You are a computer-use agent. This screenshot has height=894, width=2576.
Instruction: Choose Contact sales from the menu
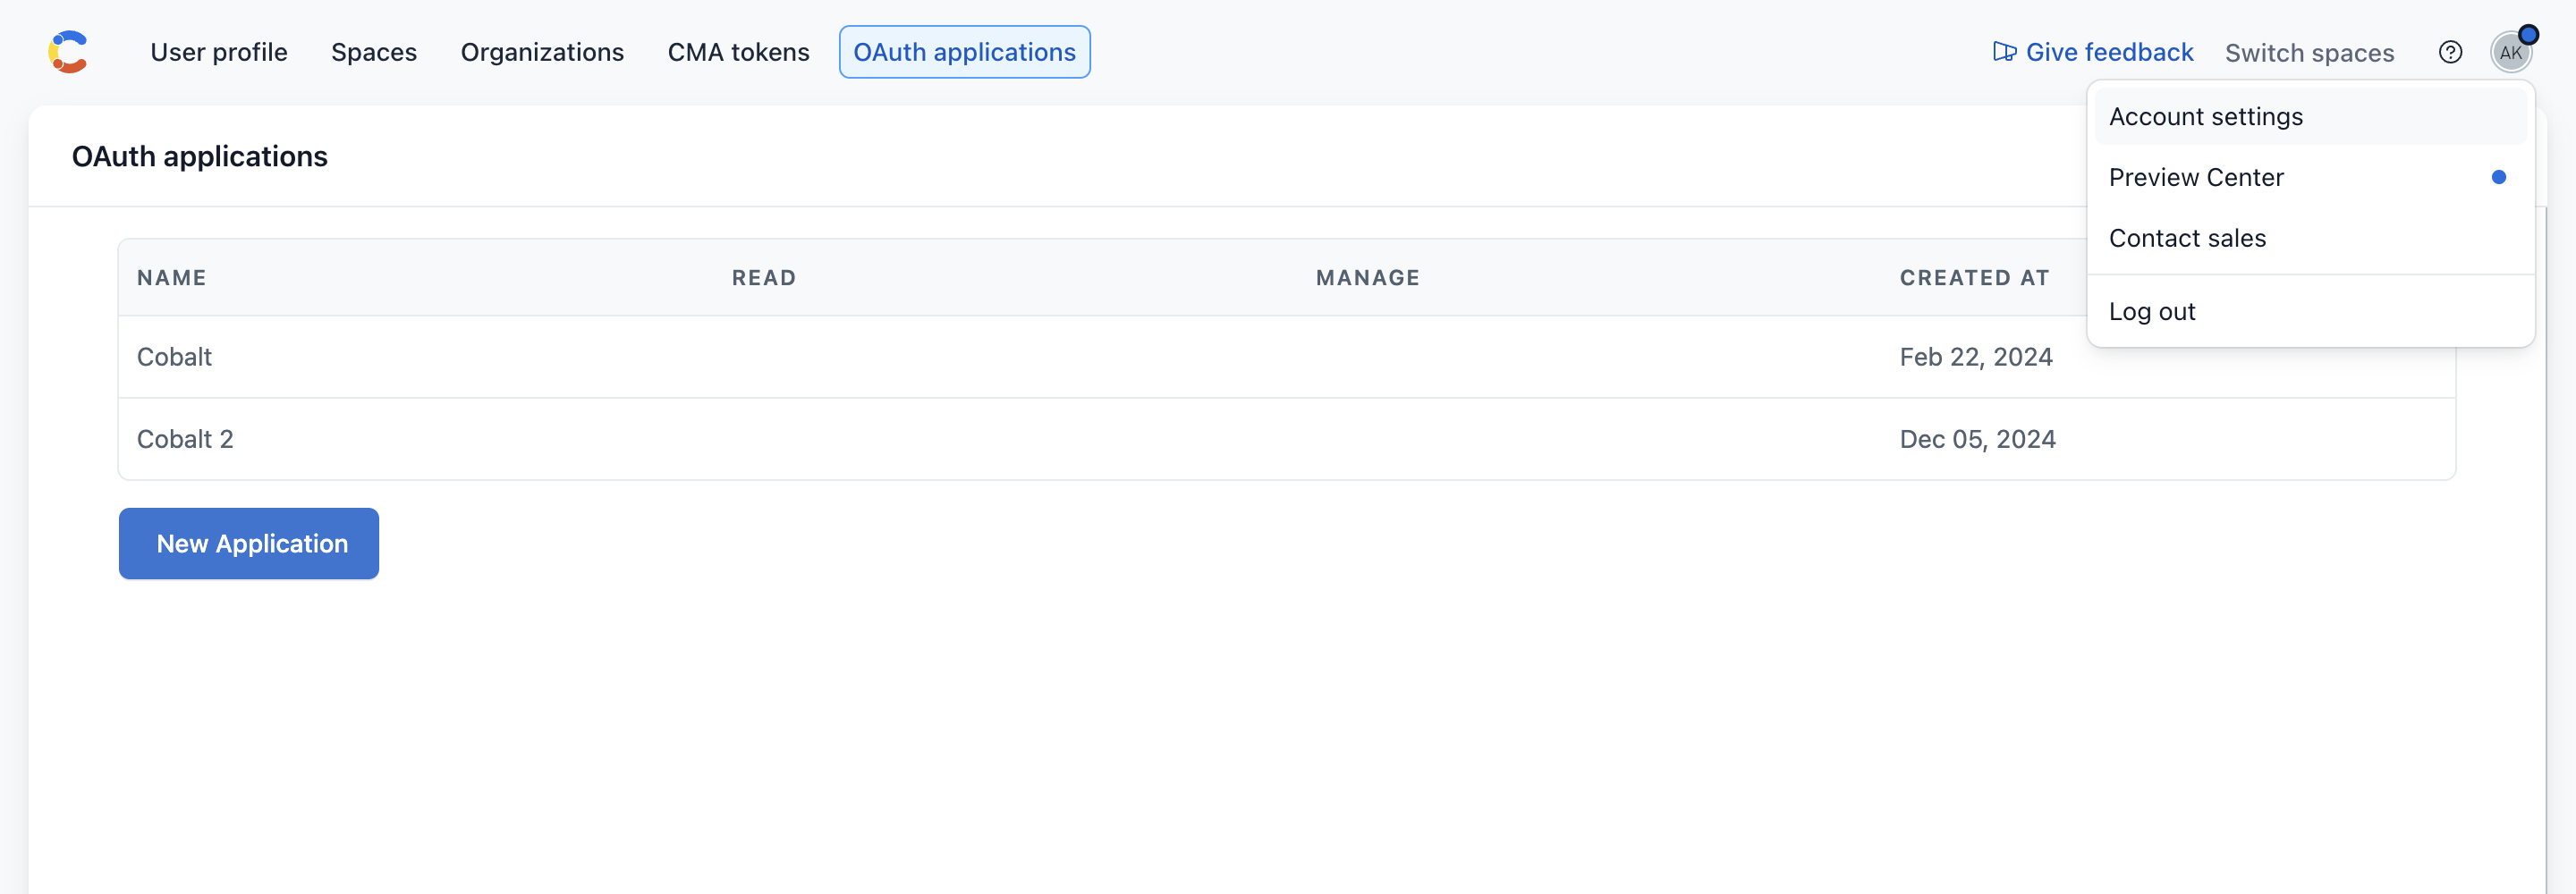point(2188,238)
